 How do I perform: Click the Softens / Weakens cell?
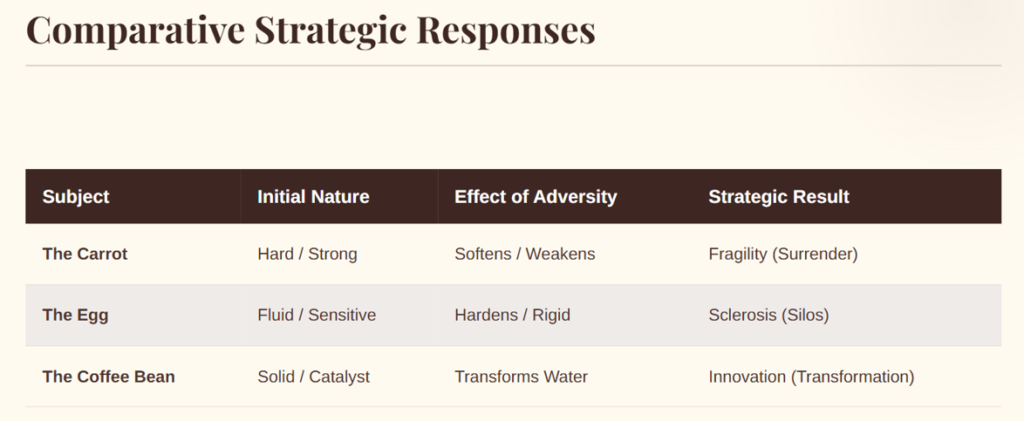pos(525,254)
